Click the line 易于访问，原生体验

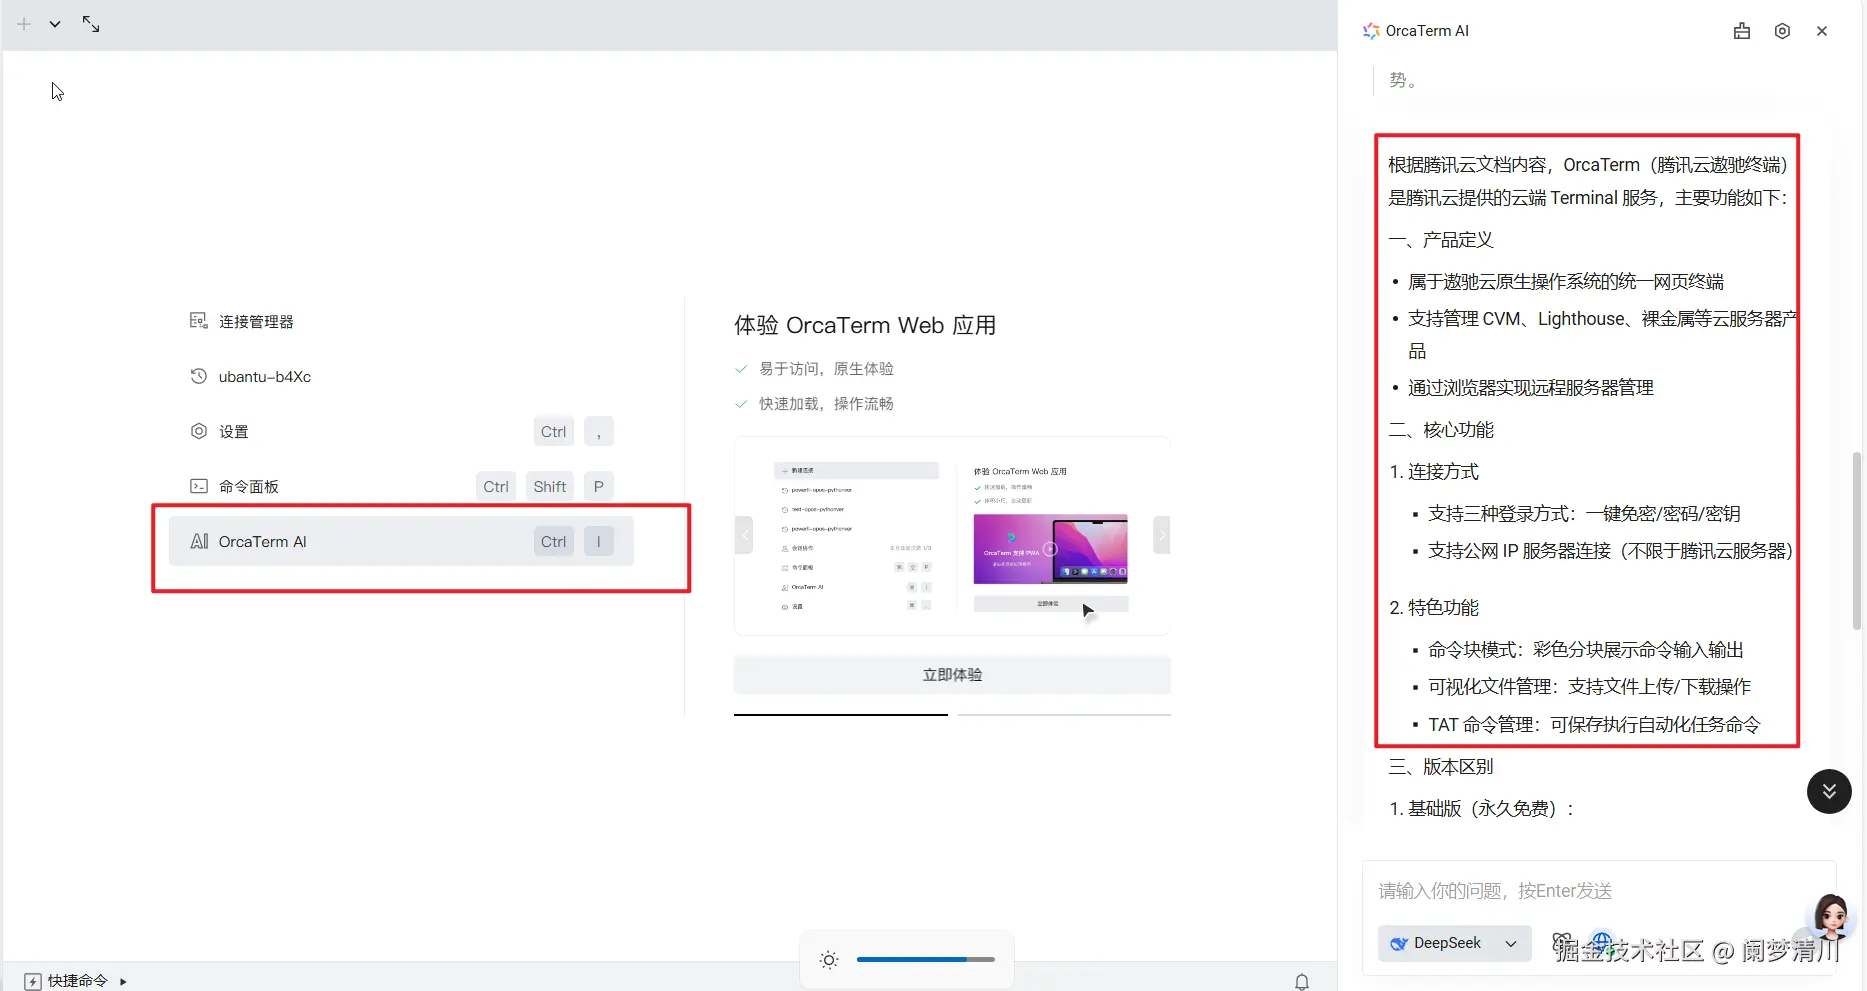[x=826, y=369]
